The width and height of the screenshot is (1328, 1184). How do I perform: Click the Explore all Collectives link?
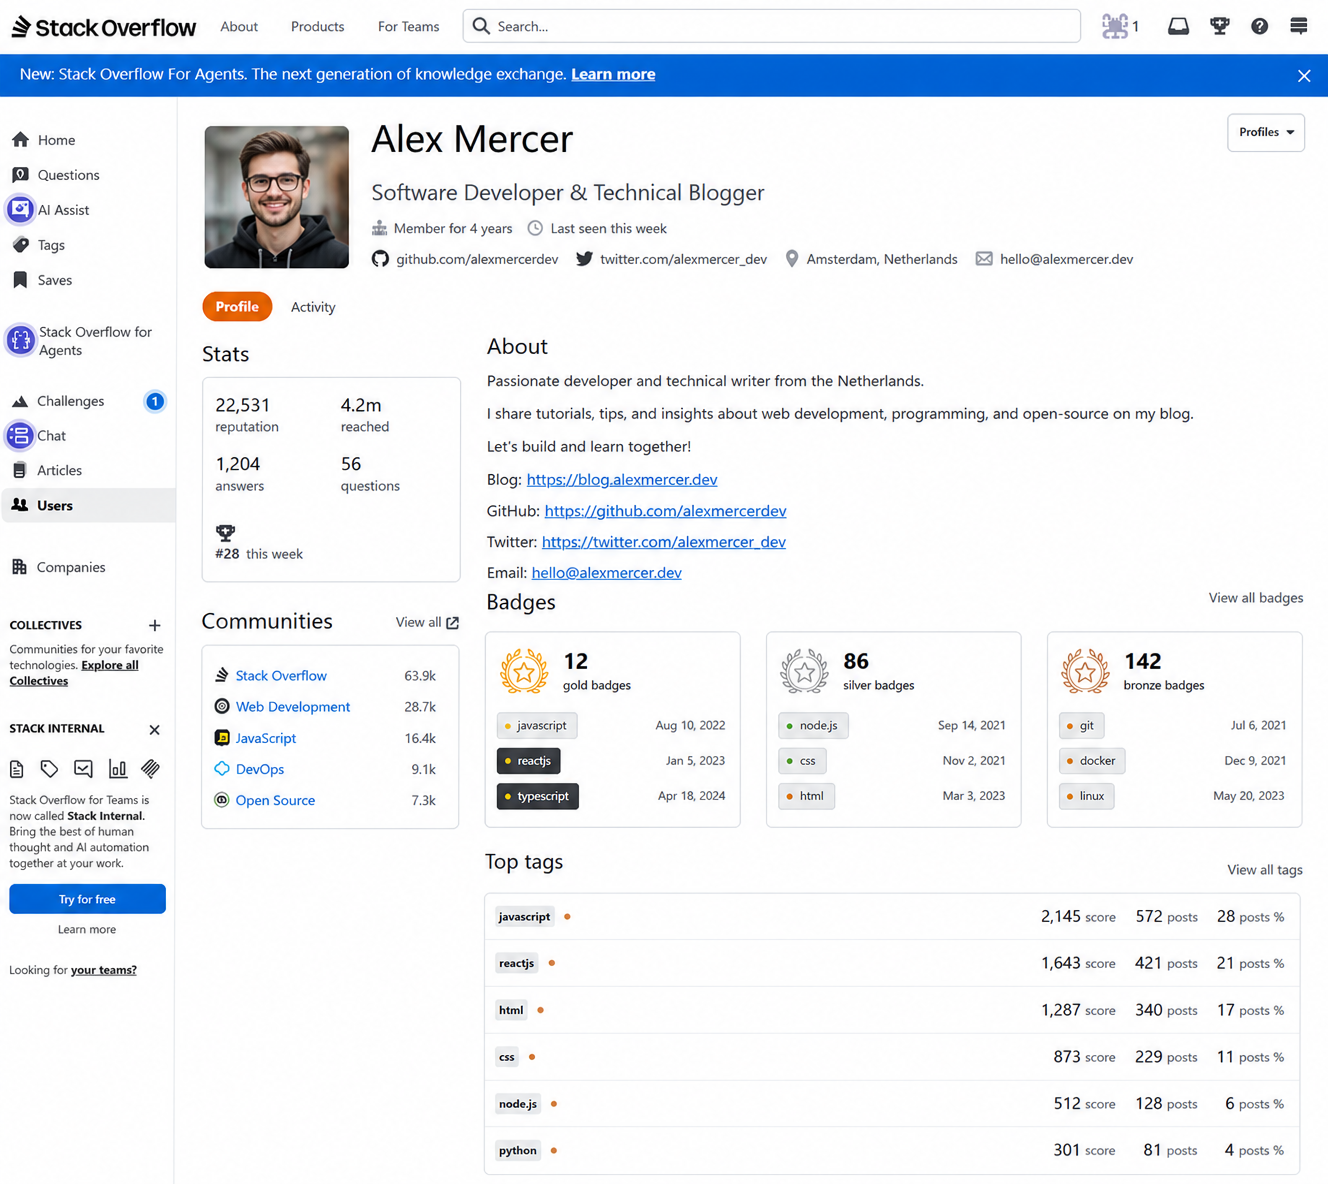(74, 673)
